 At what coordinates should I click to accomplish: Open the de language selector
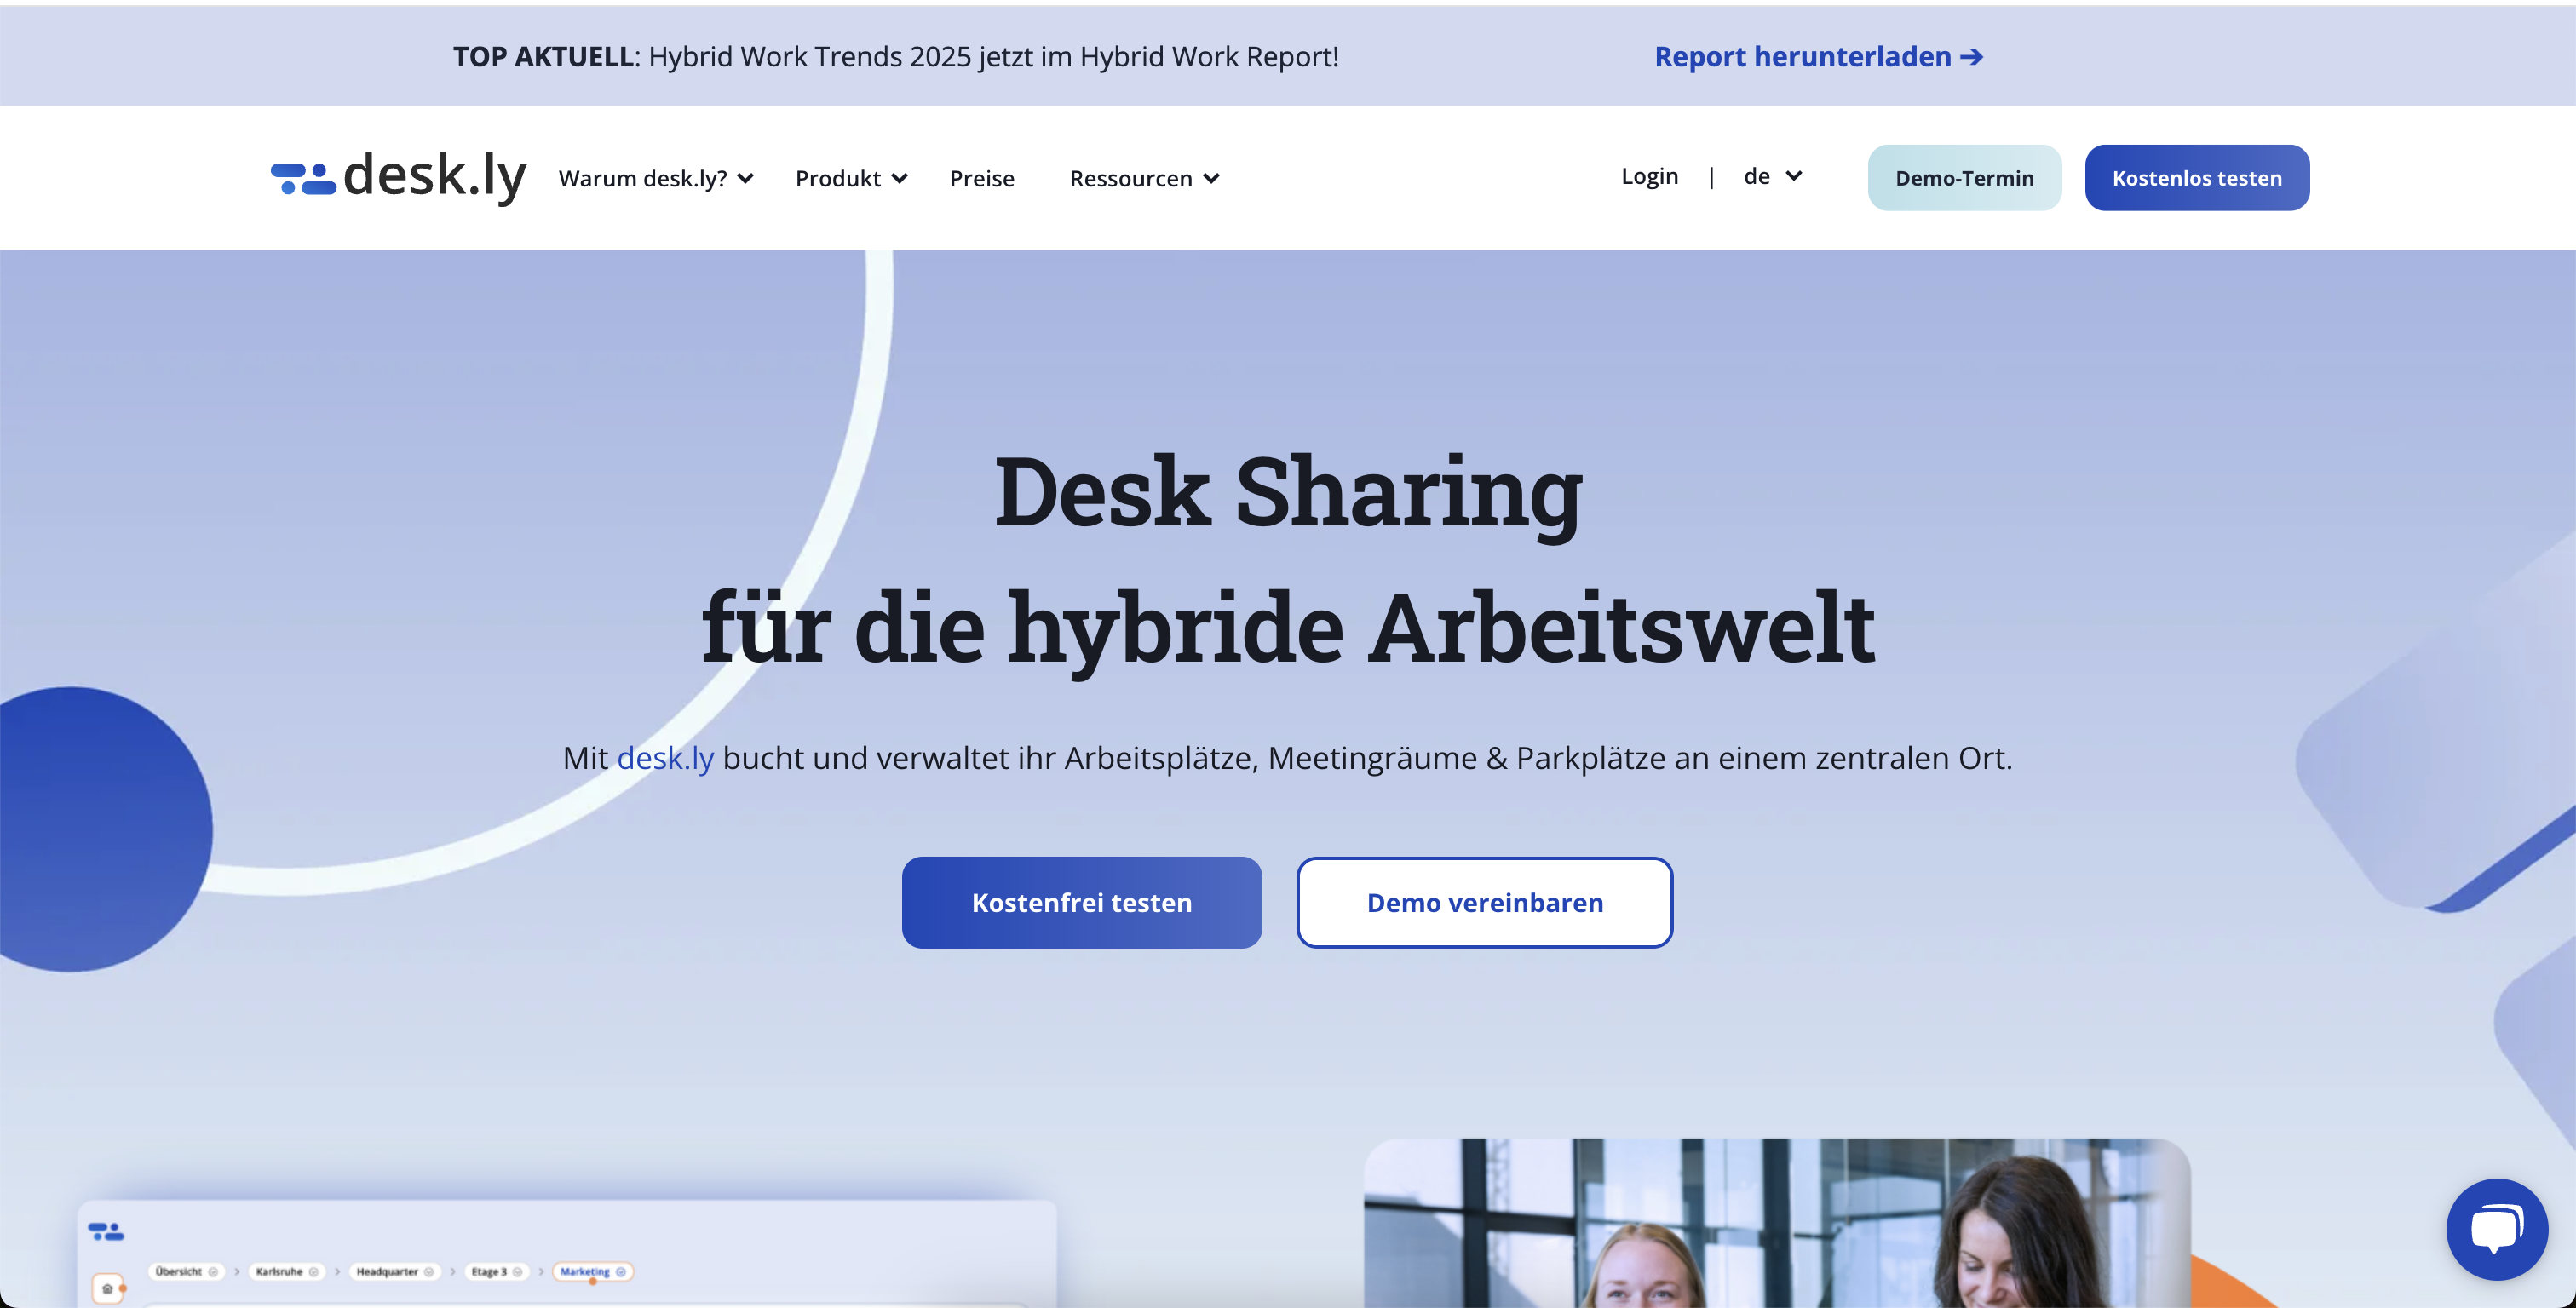tap(1772, 176)
